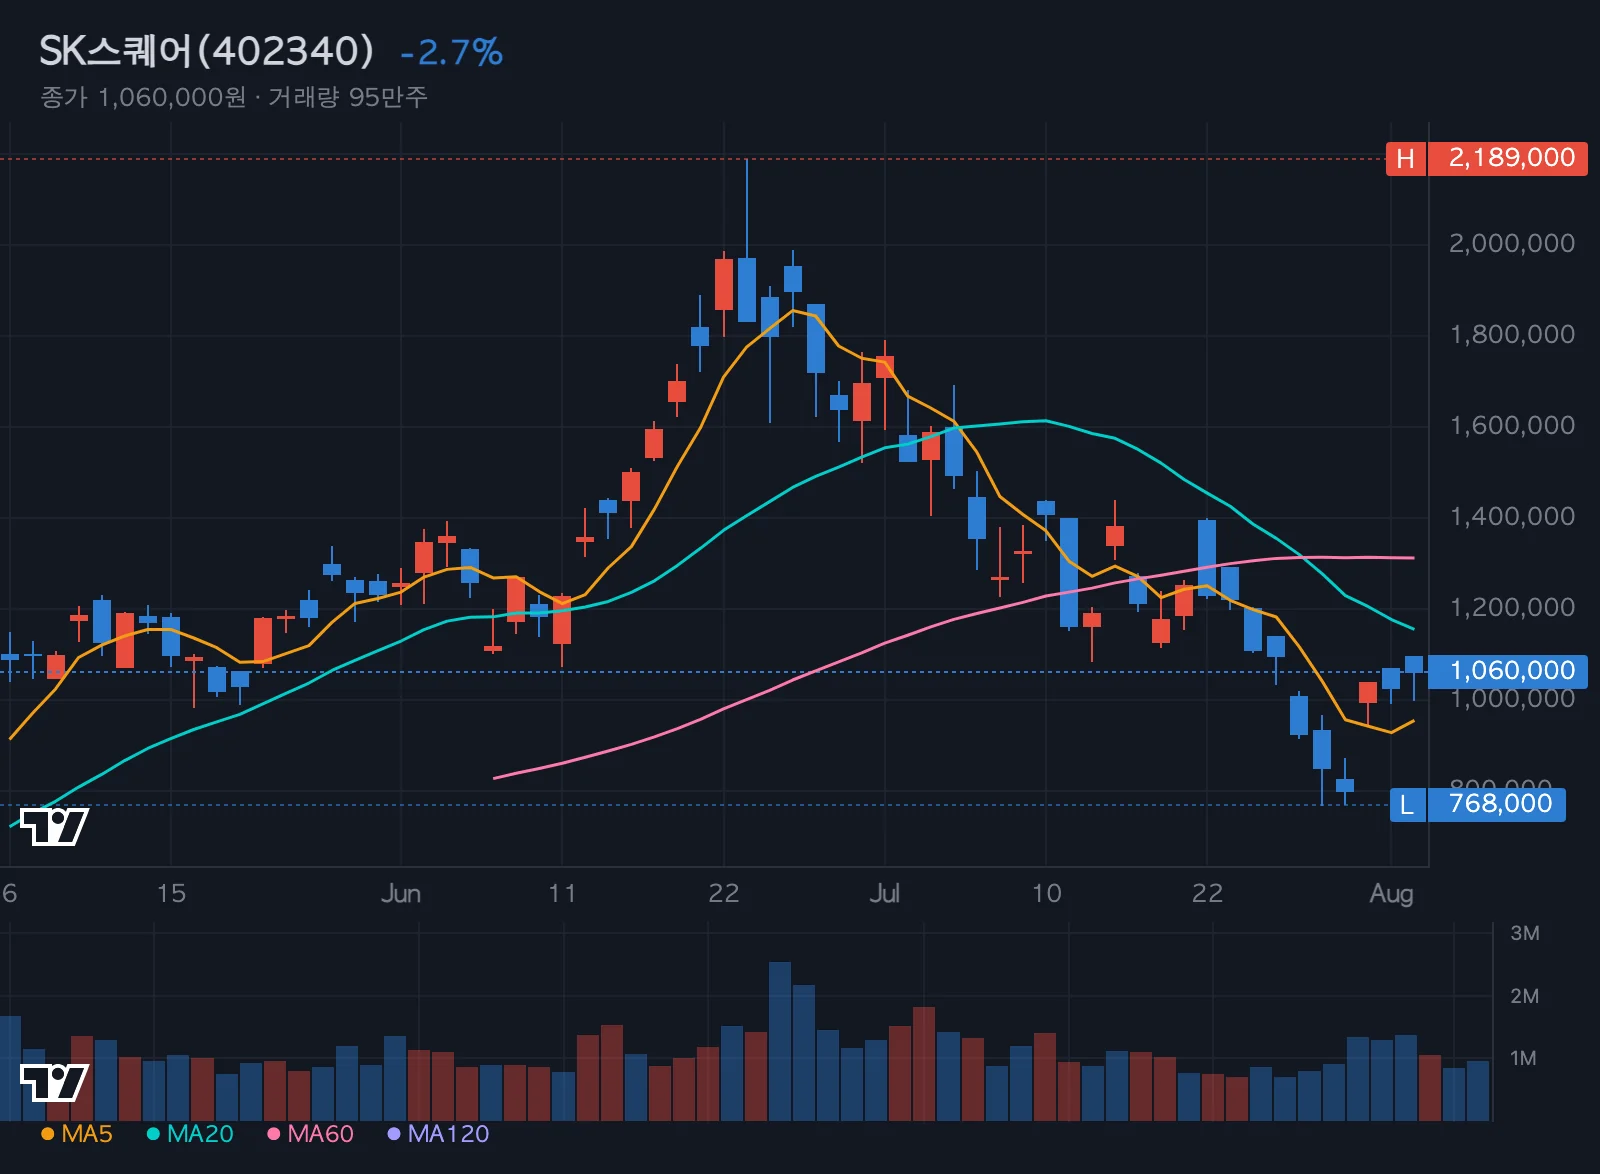Select the 11 date on the time axis
Screen dimensions: 1600x1174
[562, 893]
